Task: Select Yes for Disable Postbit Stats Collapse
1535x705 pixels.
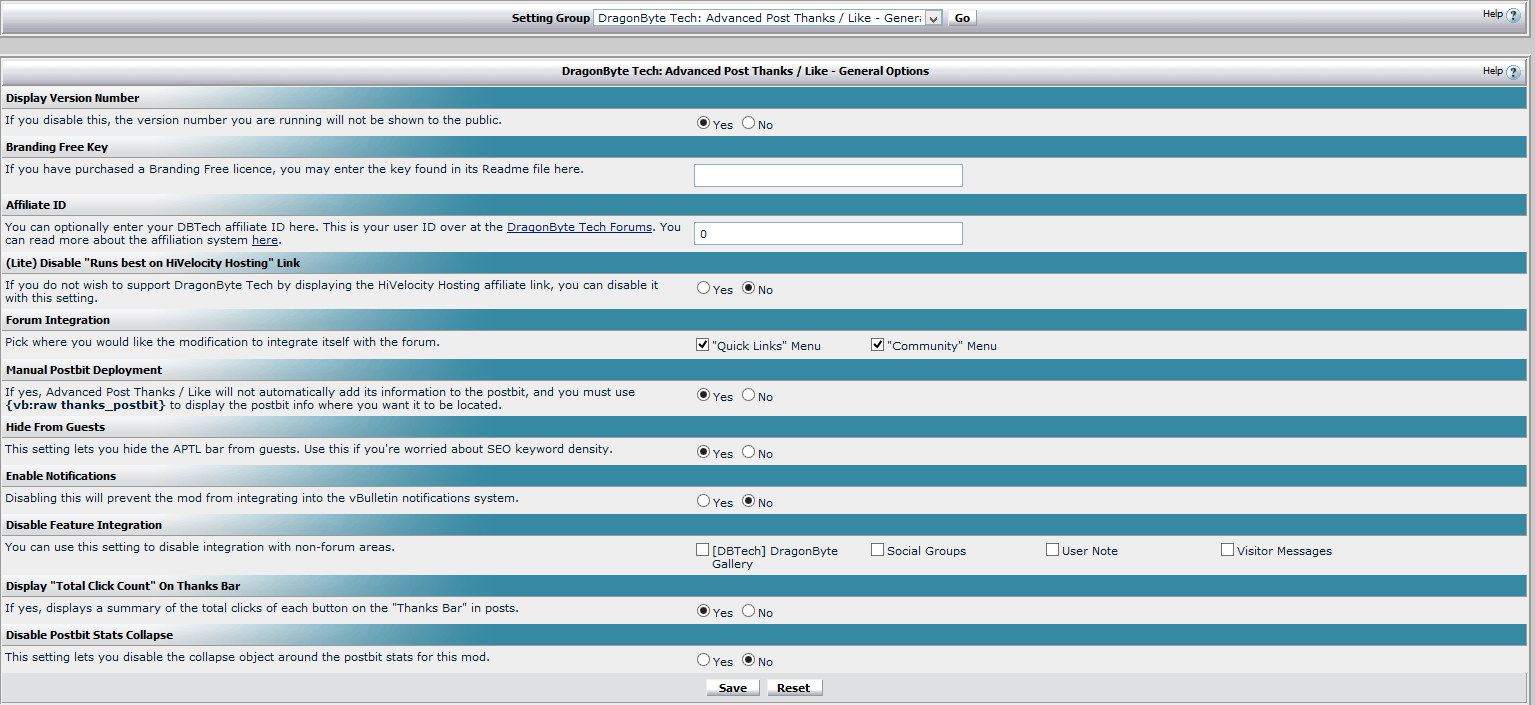Action: 703,661
